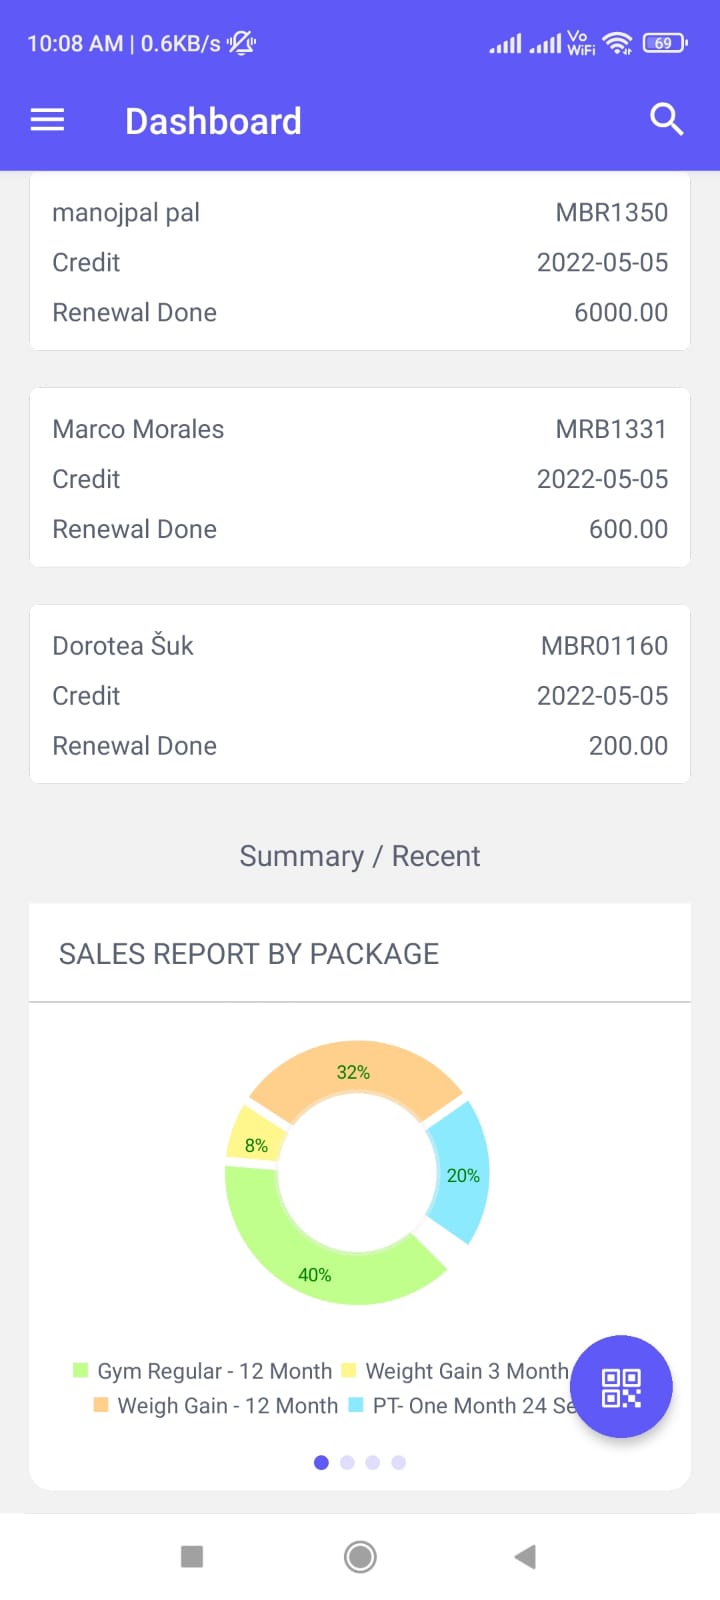Toggle Weight Gain 3 Month legend entry
Screen dimensions: 720x1600
click(455, 1371)
